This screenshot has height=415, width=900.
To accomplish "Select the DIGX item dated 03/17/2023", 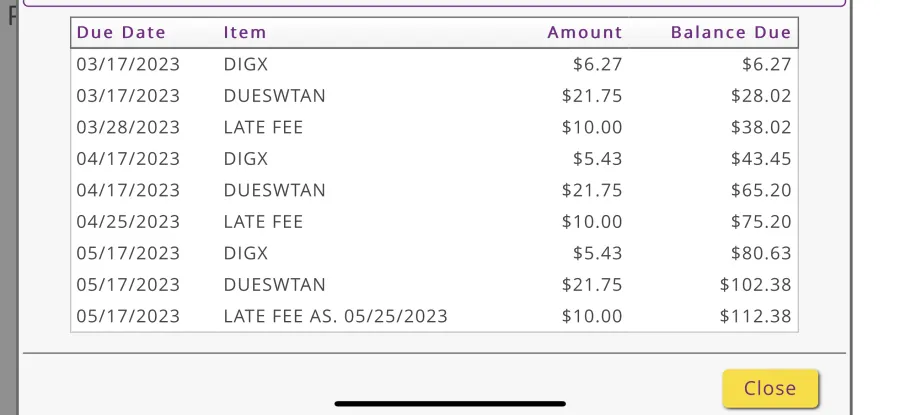I will 246,64.
